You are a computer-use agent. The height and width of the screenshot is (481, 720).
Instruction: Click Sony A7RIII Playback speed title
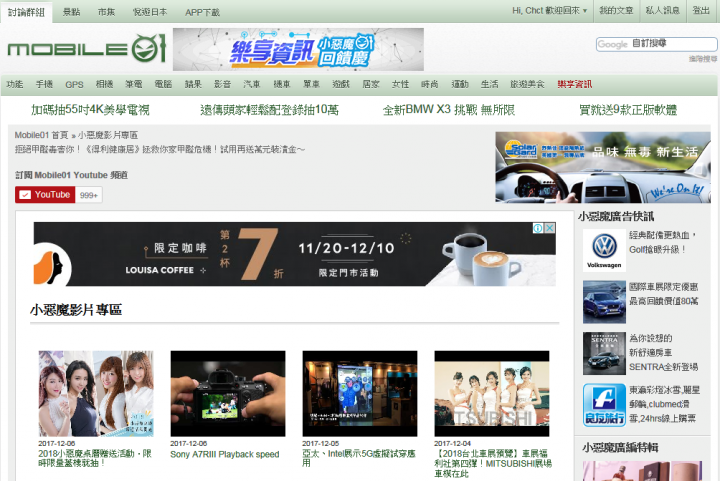coord(225,454)
